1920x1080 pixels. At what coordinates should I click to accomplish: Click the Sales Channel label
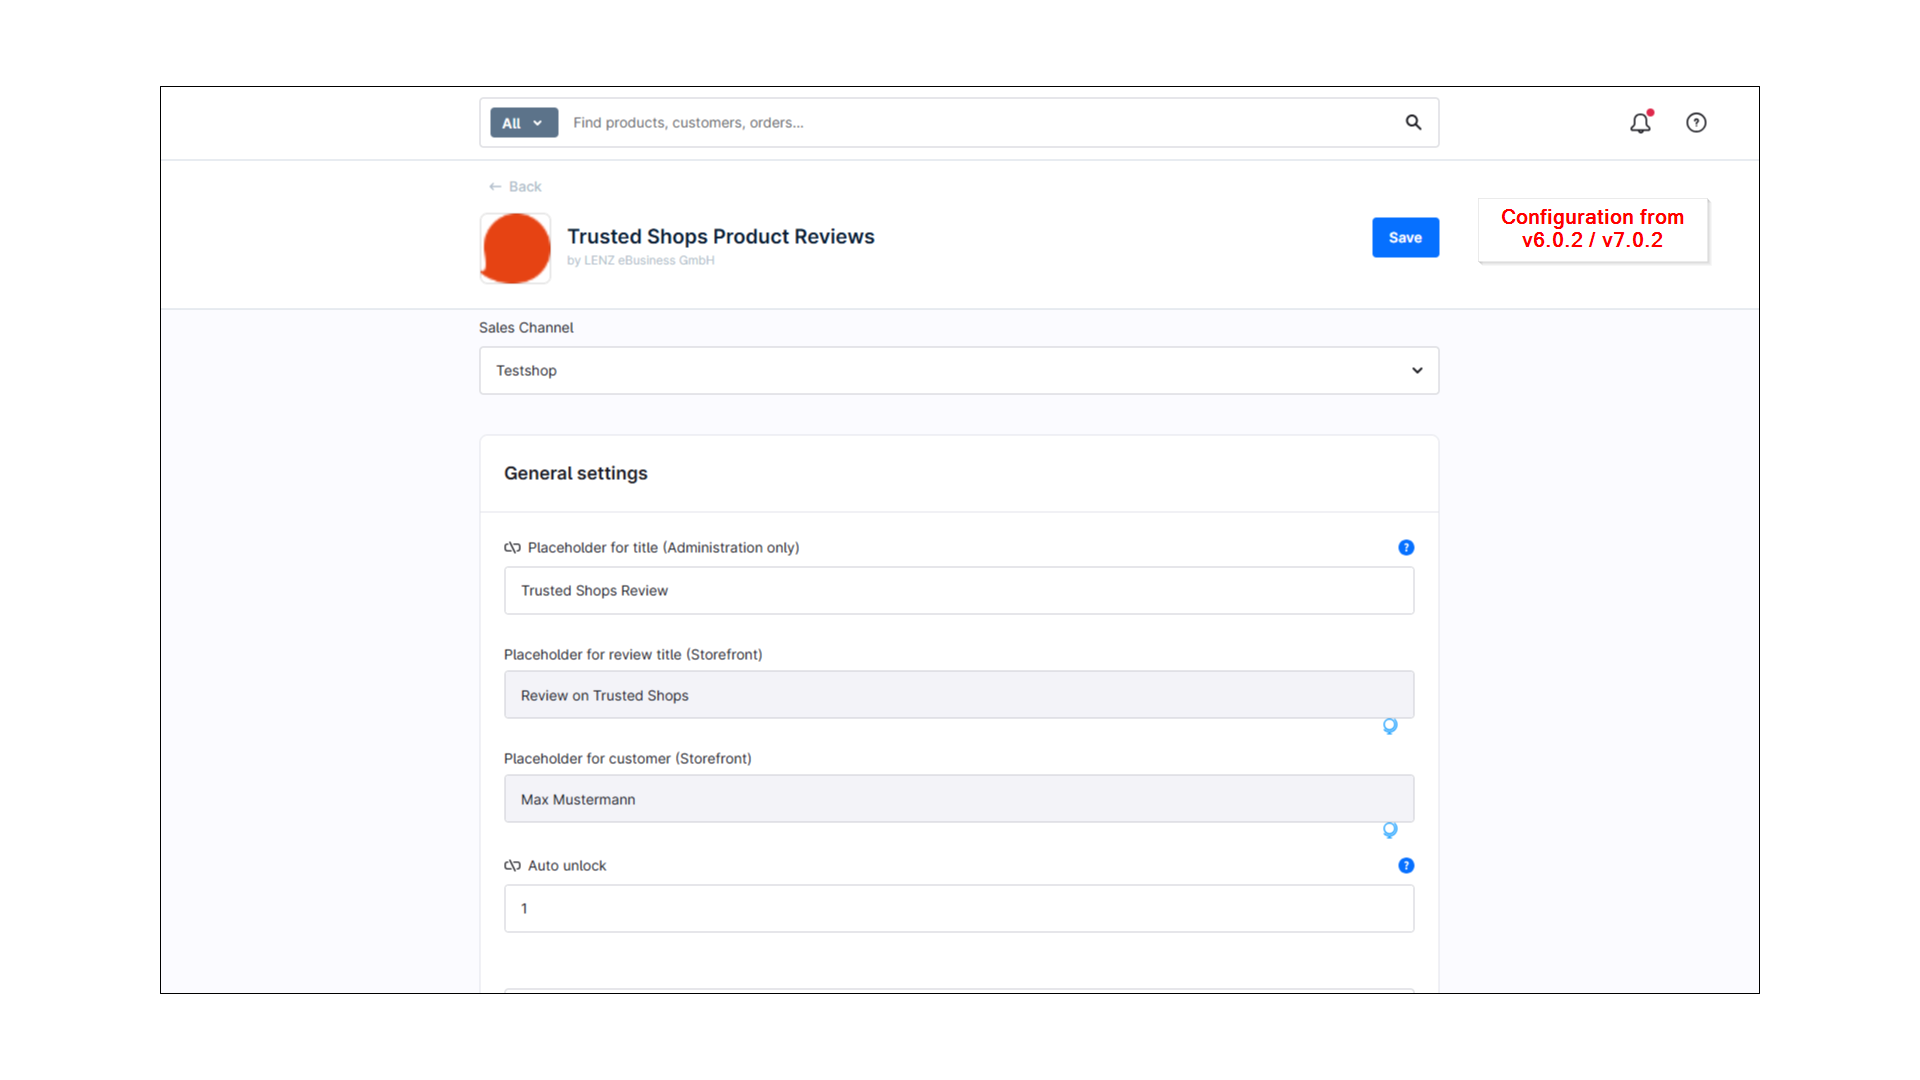tap(526, 328)
